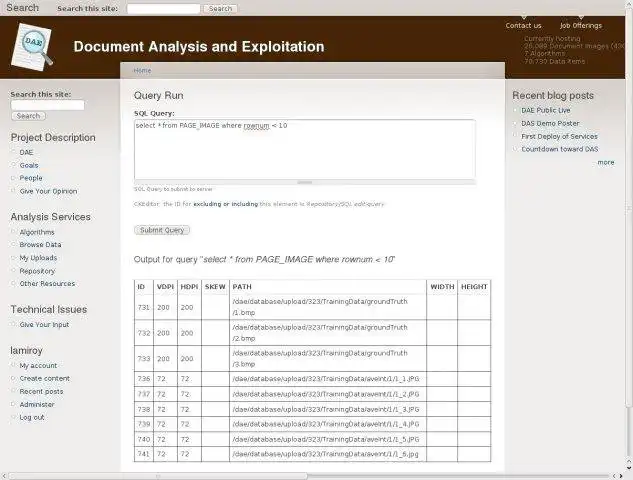The height and width of the screenshot is (480, 633).
Task: Click the sidebar Search button
Action: [x=28, y=116]
